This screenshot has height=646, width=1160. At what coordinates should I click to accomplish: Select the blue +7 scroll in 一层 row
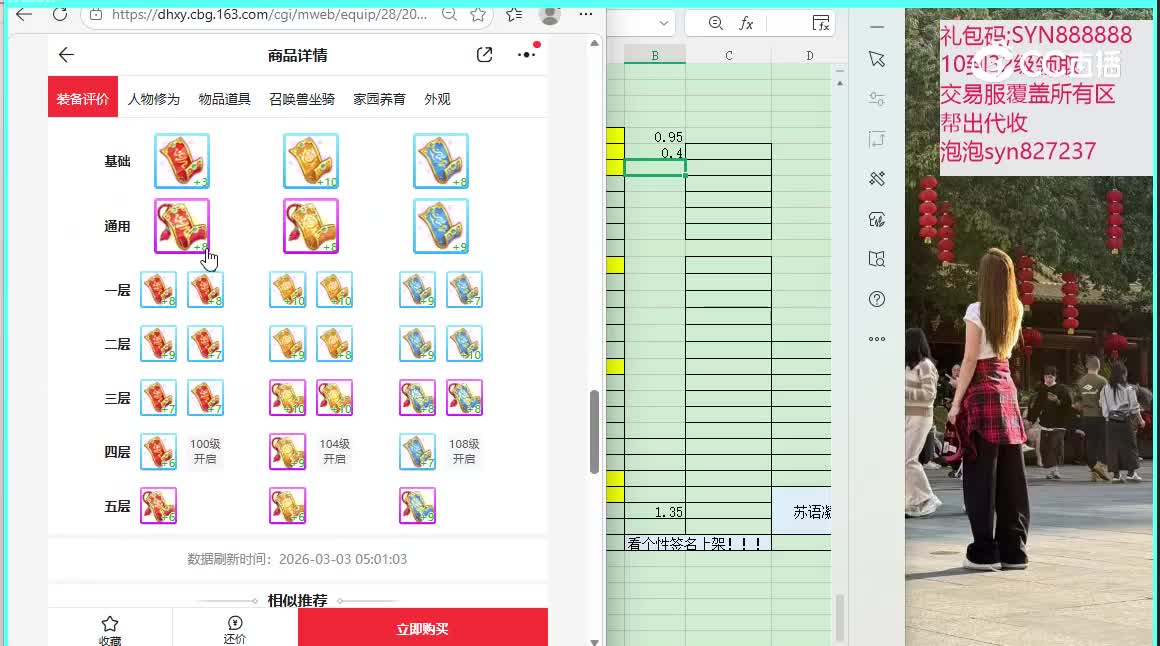465,289
